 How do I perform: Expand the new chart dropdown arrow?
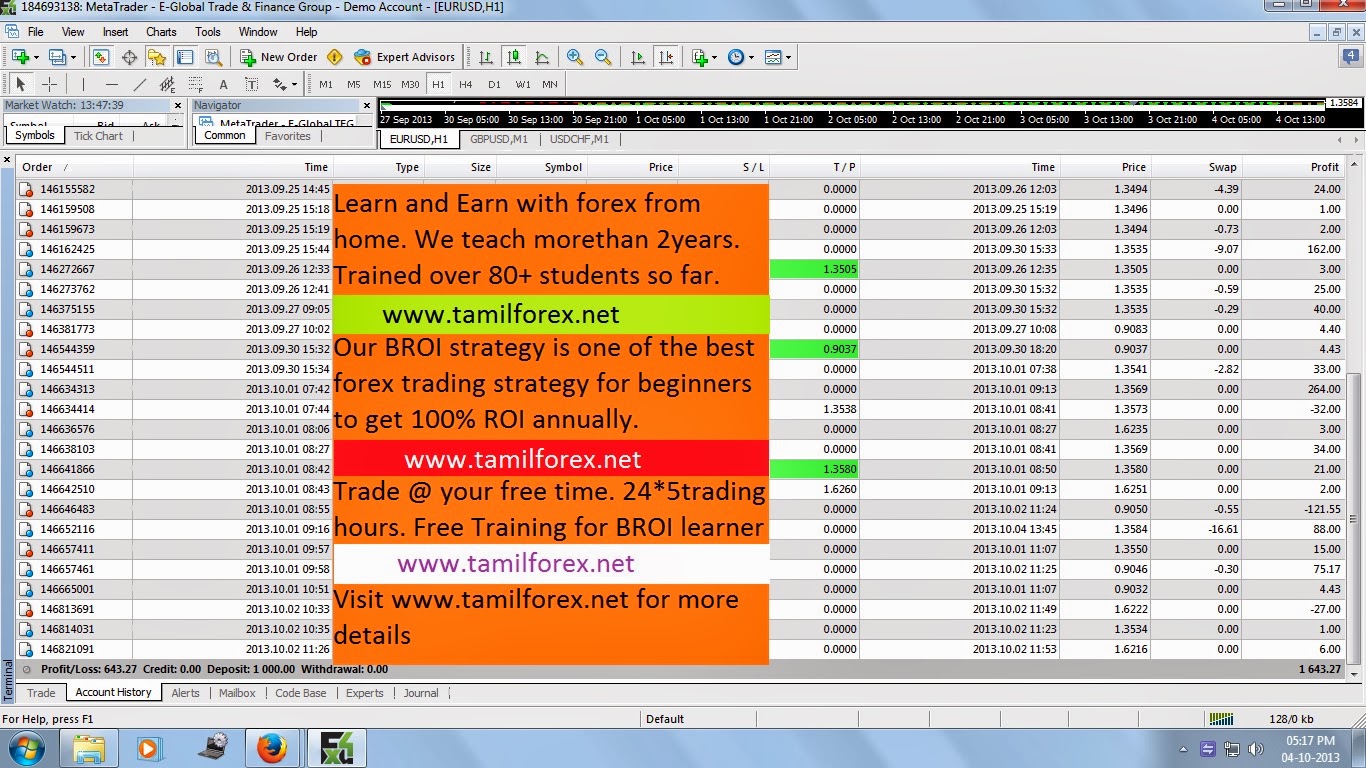35,57
